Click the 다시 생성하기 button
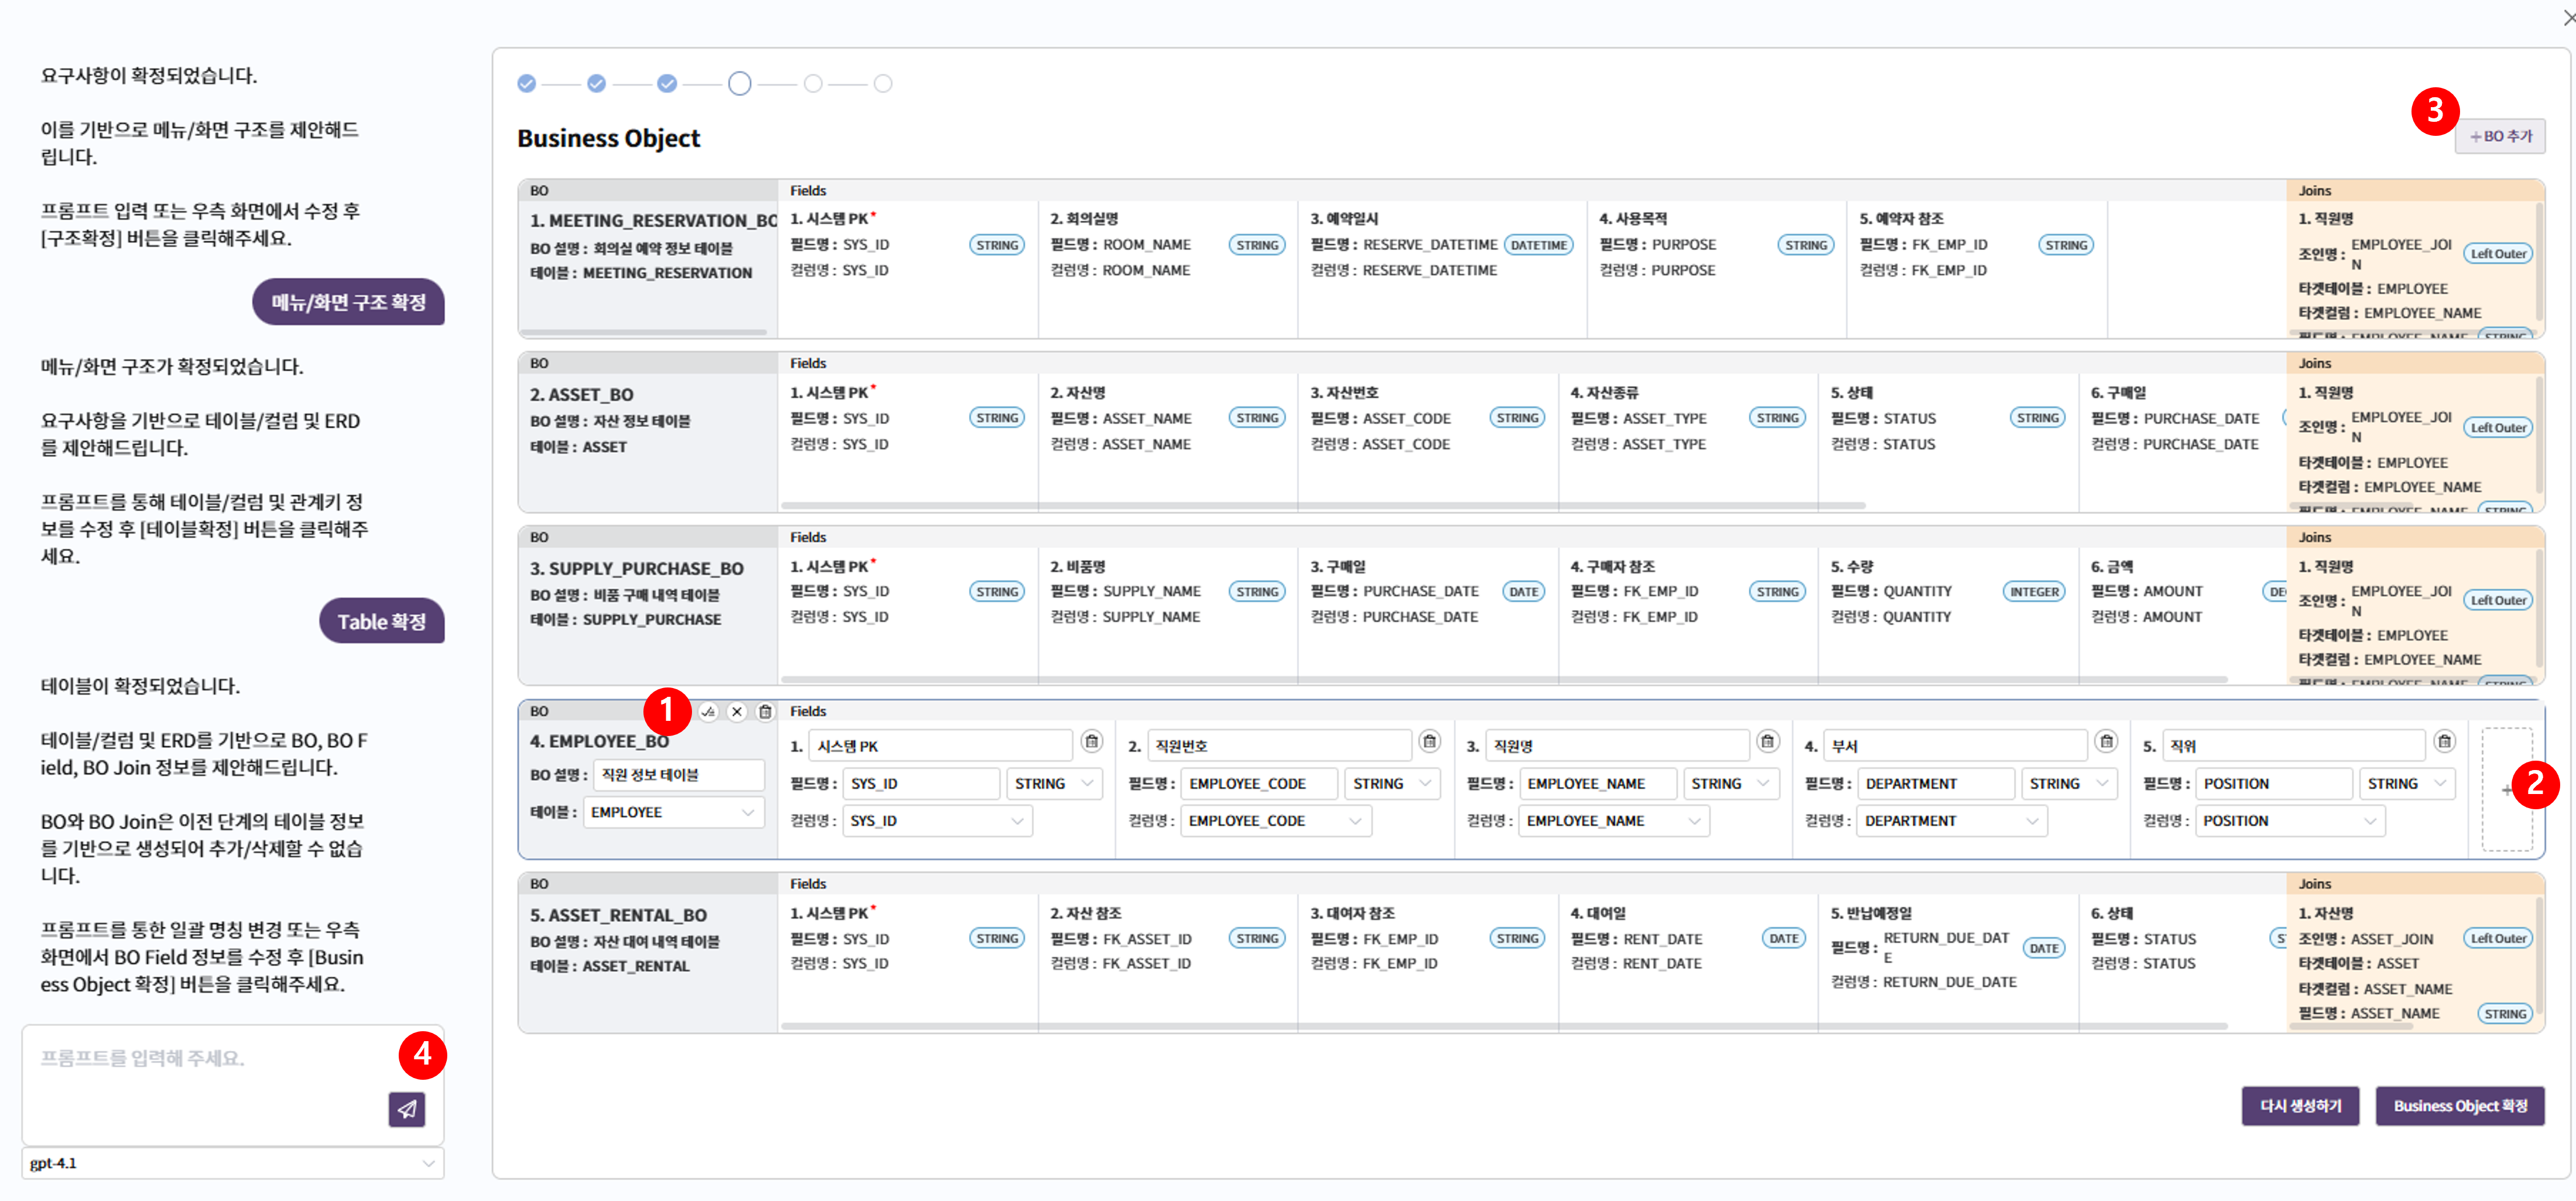Screen dimensions: 2576x1201 click(2300, 1106)
